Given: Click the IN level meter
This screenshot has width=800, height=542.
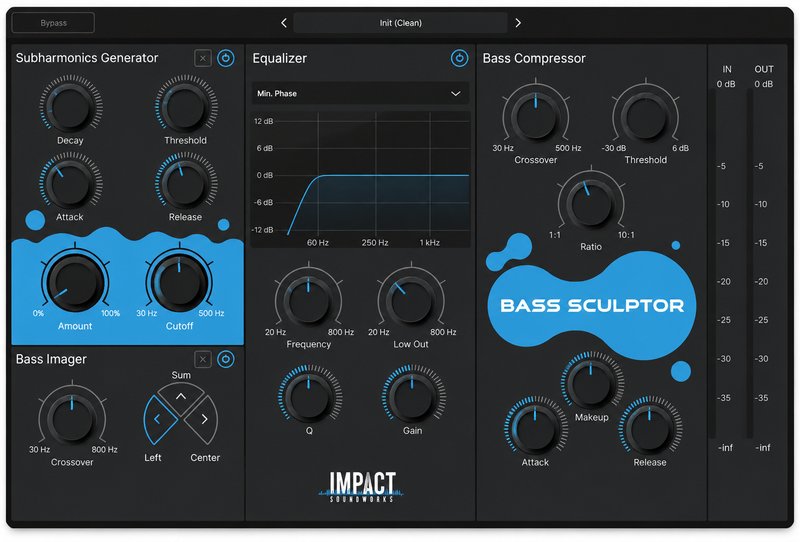Looking at the screenshot, I should pyautogui.click(x=713, y=263).
